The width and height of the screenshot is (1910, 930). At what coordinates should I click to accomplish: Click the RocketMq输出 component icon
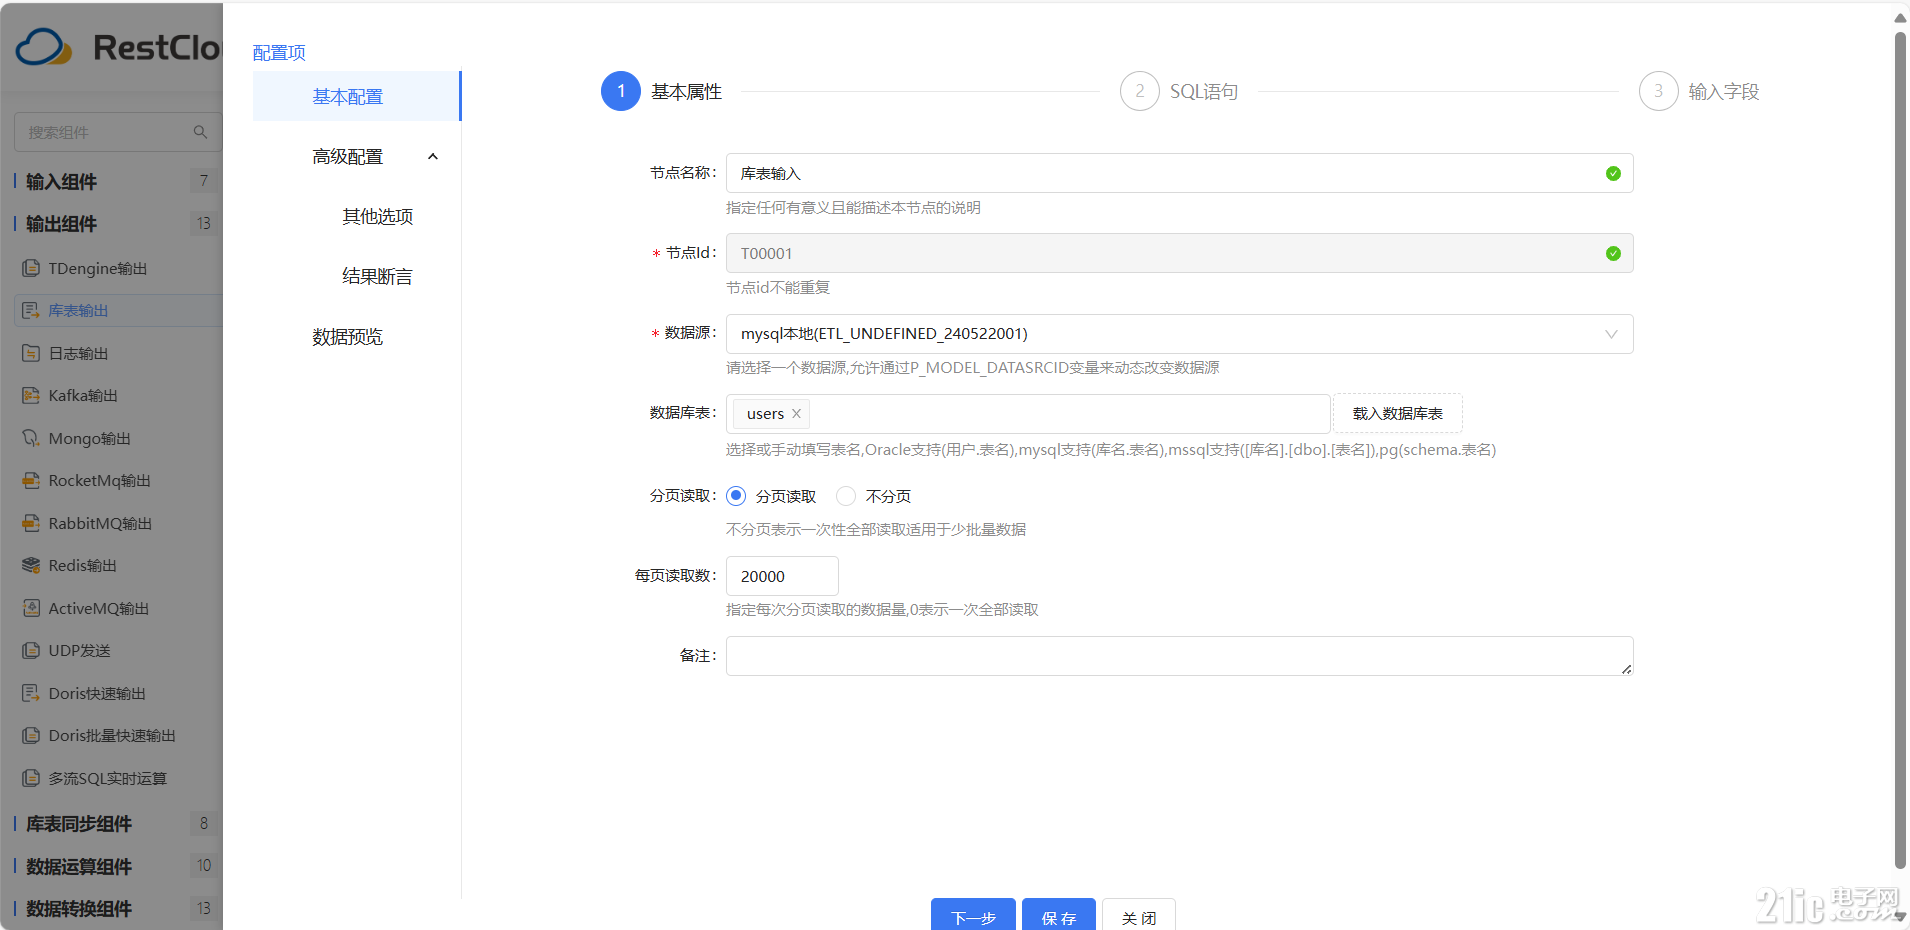[x=31, y=480]
